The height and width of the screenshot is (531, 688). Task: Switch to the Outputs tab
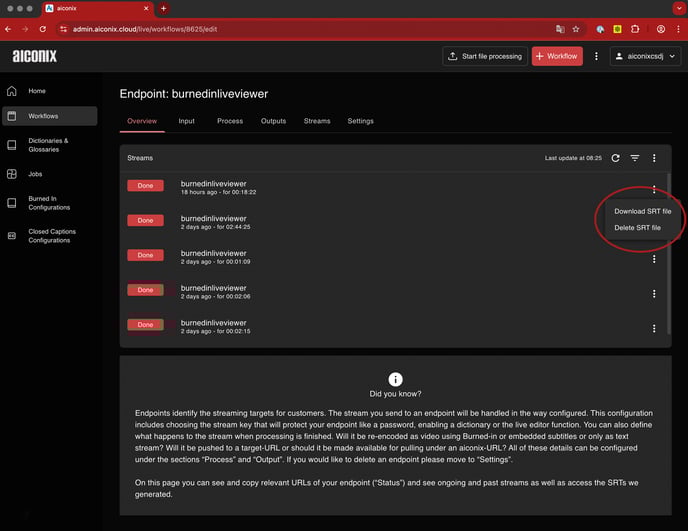tap(273, 121)
